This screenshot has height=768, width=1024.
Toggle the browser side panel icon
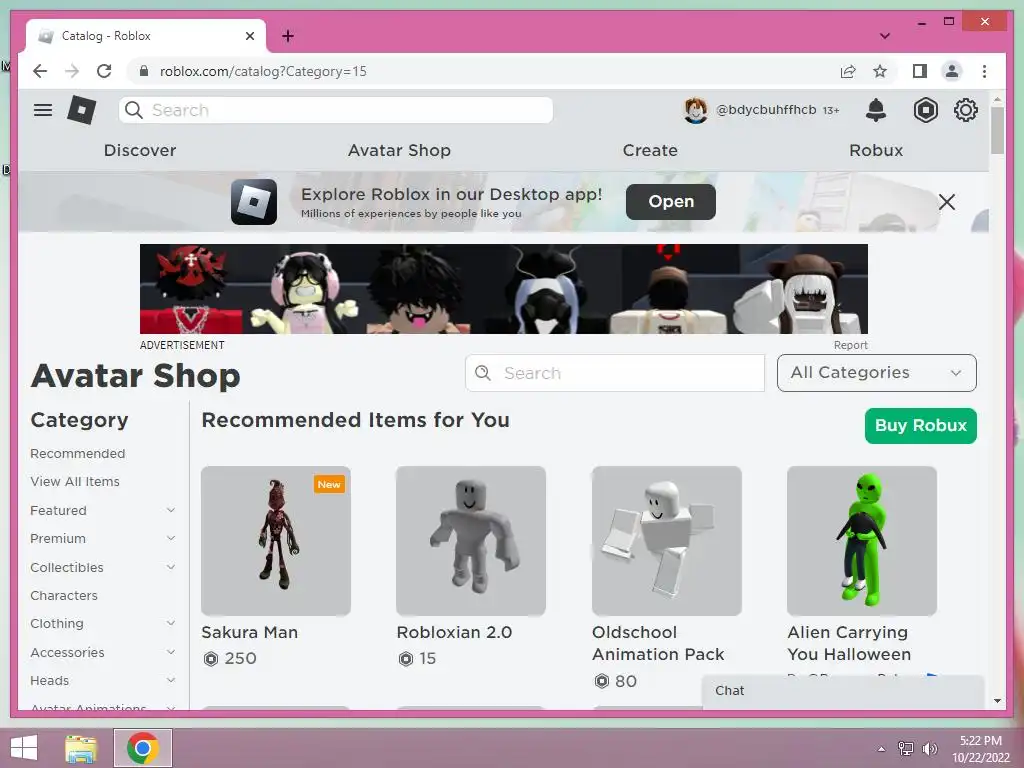click(920, 71)
